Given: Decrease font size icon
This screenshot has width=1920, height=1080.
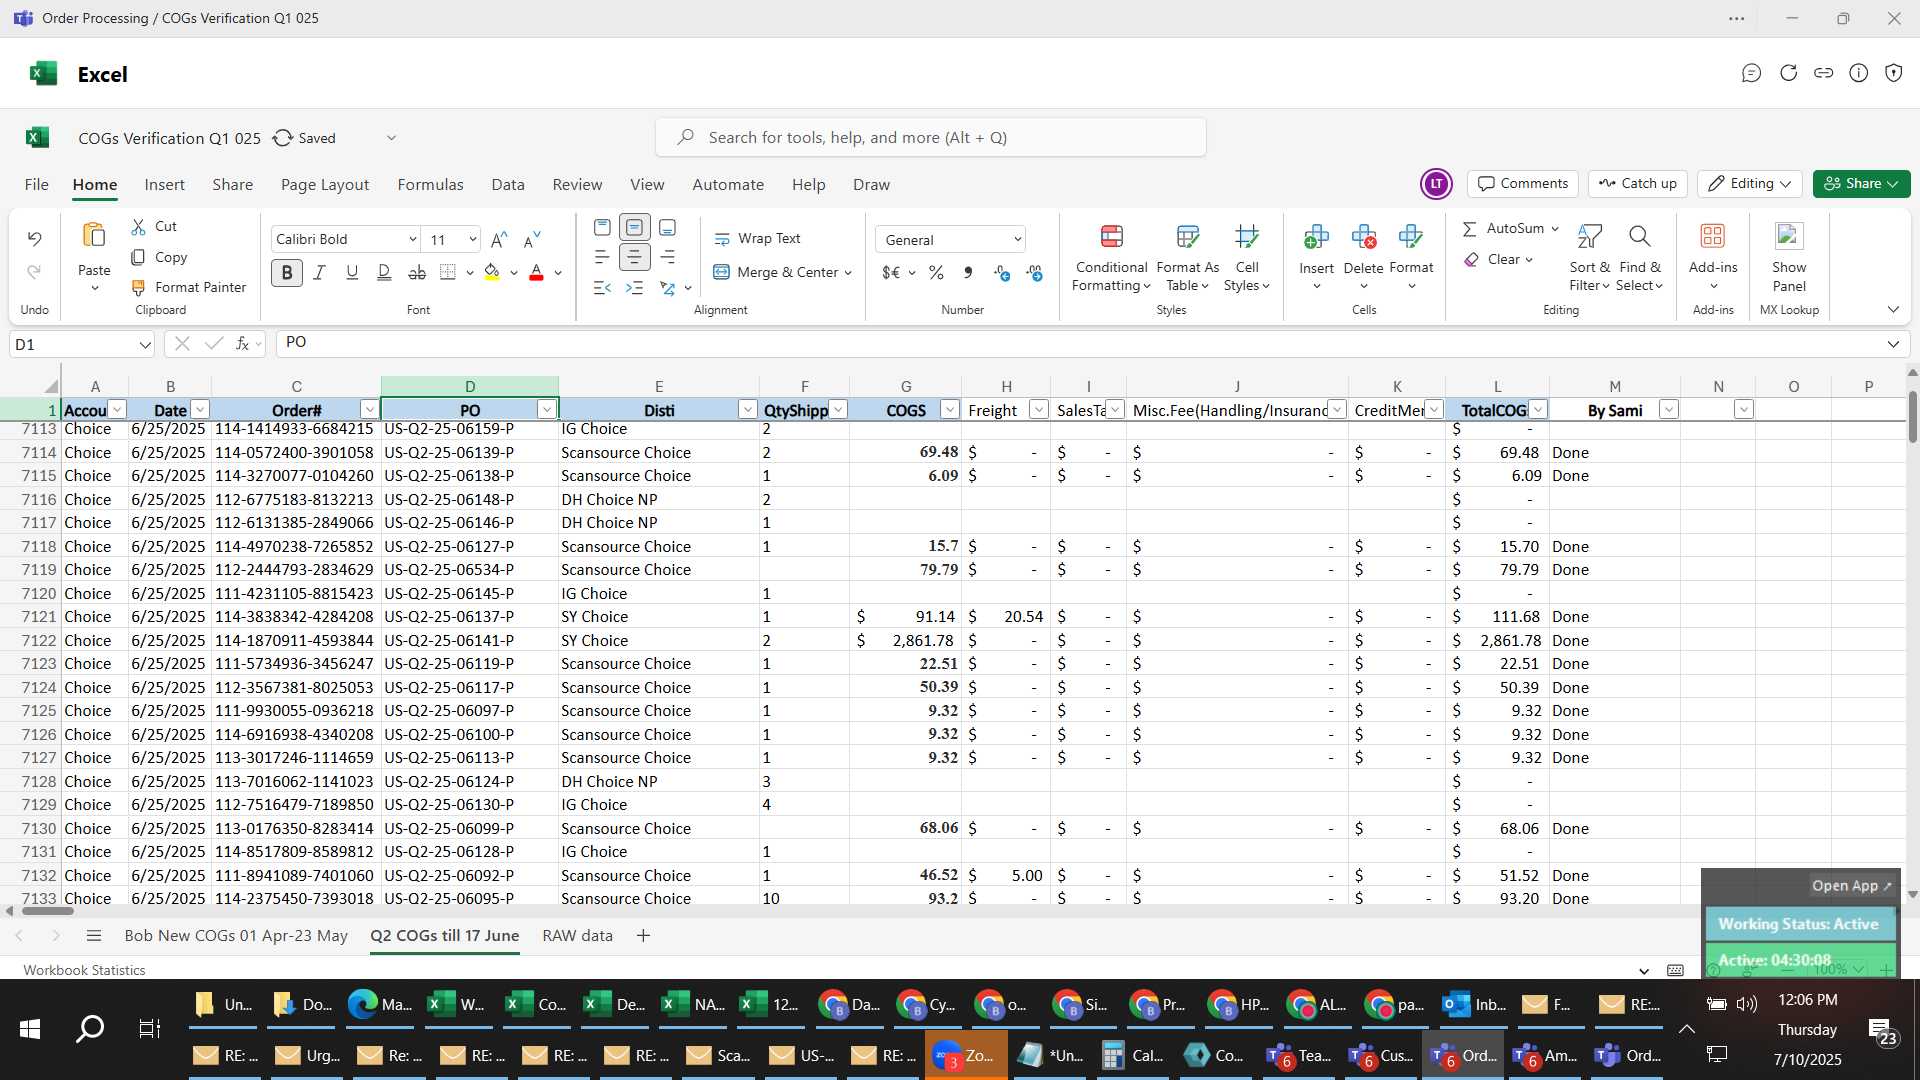Looking at the screenshot, I should [532, 239].
